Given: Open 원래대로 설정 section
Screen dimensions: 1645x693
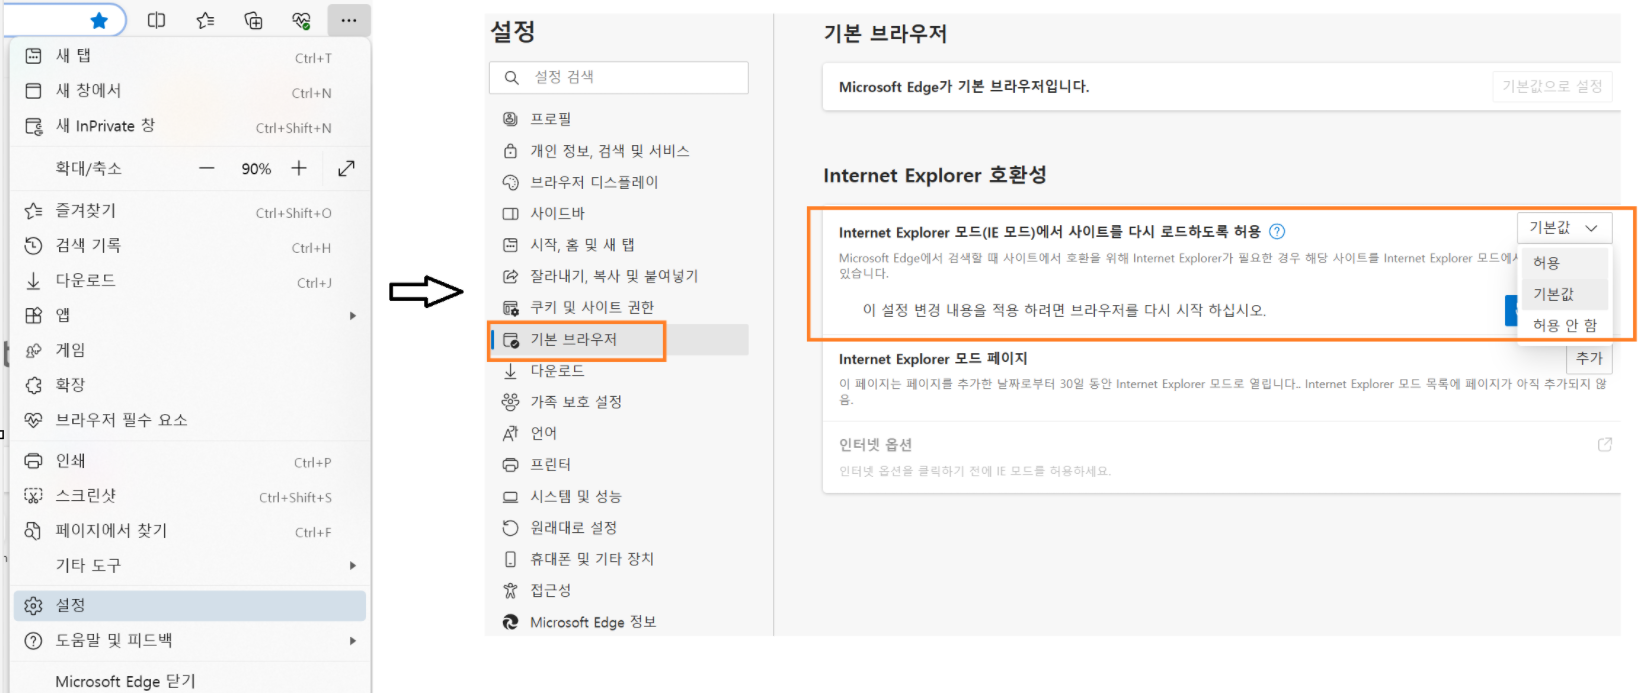Looking at the screenshot, I should pos(619,528).
